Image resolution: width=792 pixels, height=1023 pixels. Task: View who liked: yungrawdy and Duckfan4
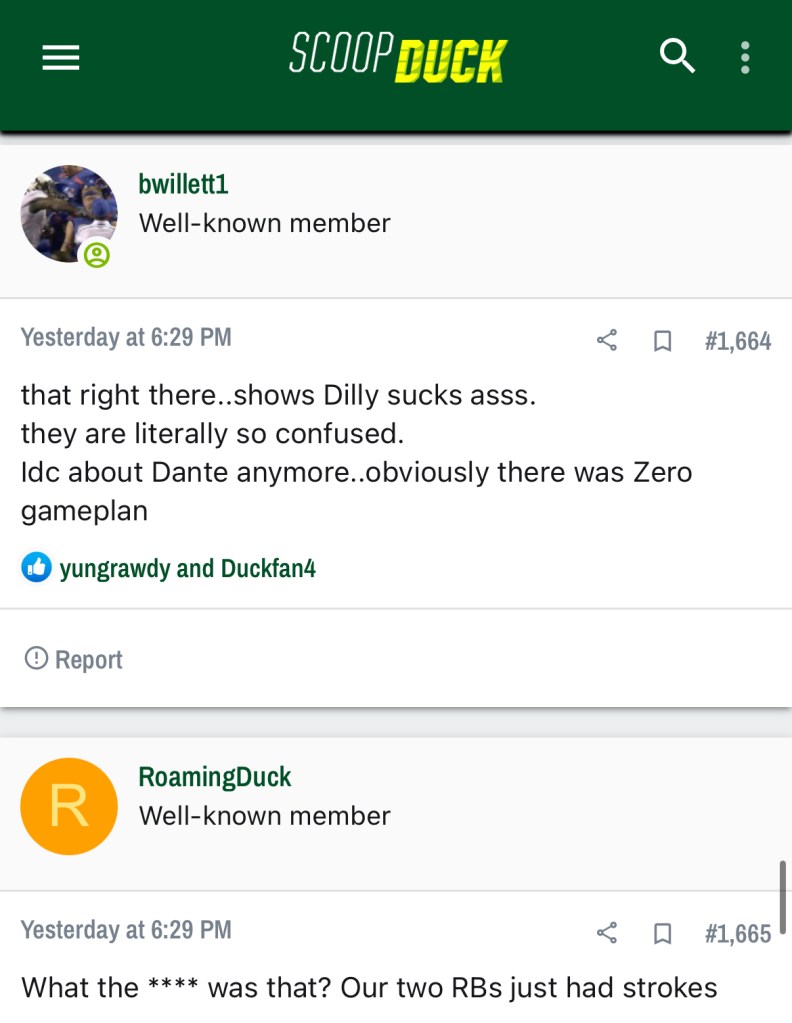coord(187,569)
